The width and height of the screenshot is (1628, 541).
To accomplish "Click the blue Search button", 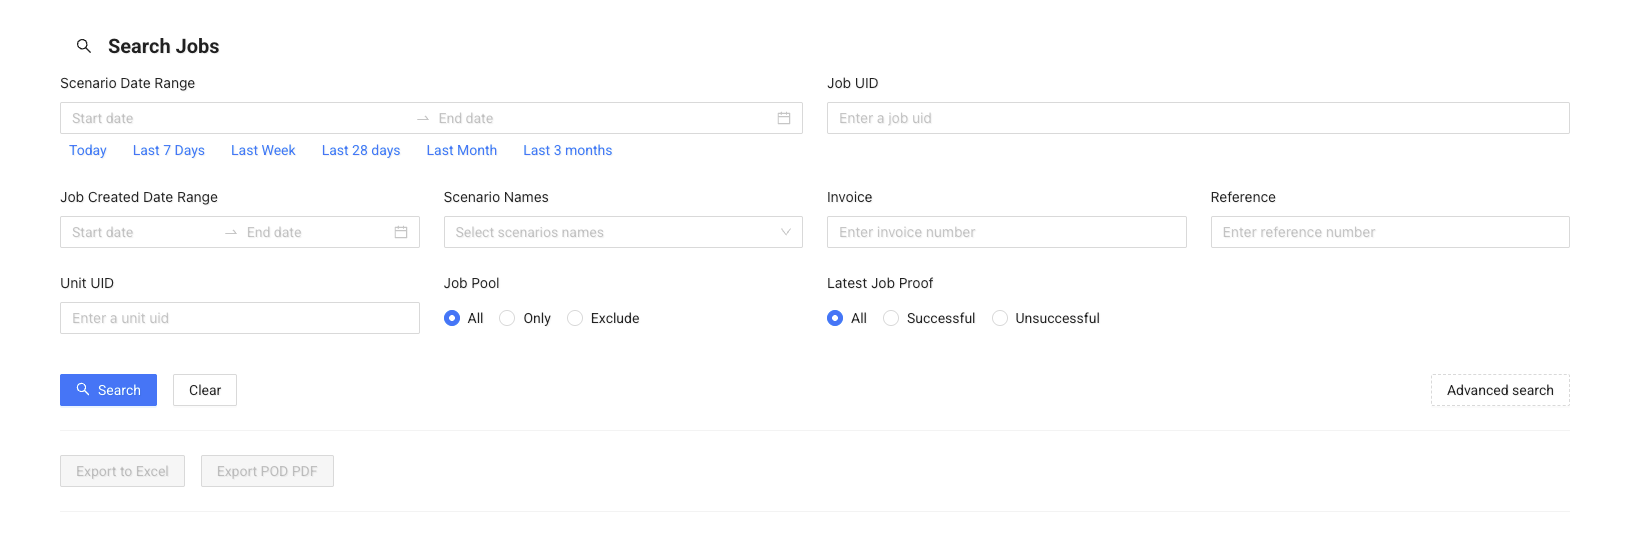I will (x=108, y=390).
